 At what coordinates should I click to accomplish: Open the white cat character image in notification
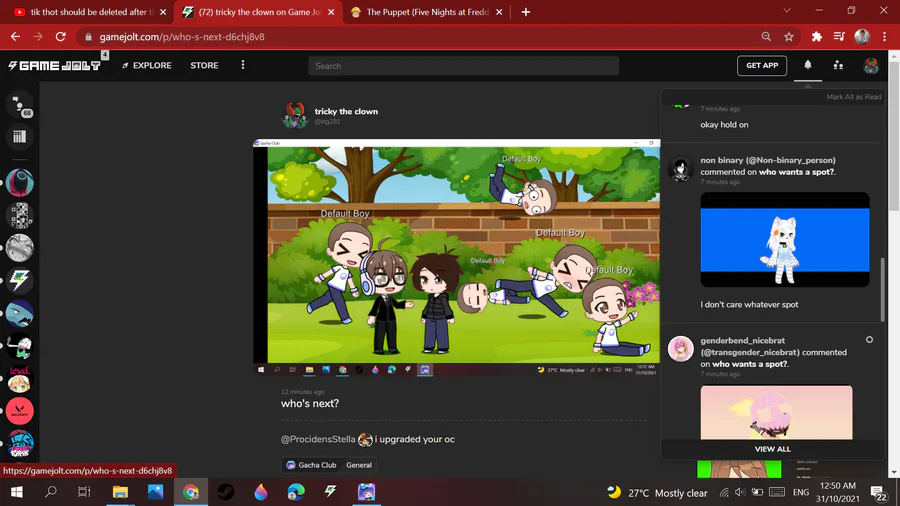(785, 240)
